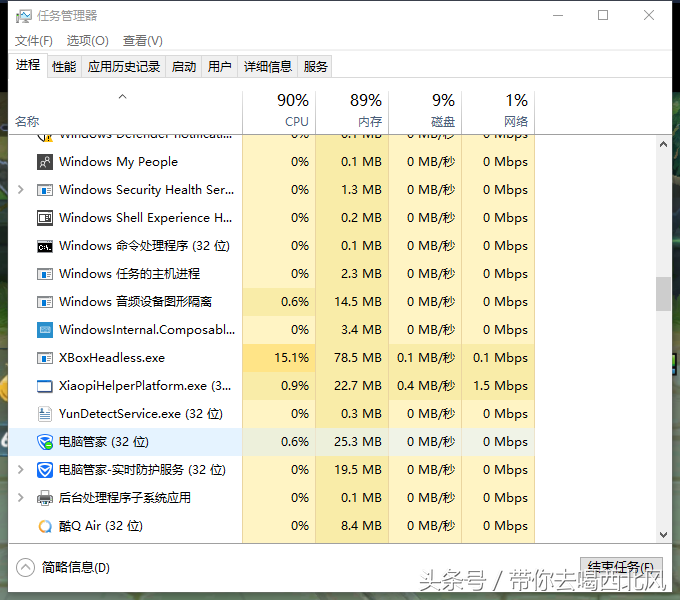Viewport: 680px width, 600px height.
Task: Collapse to 简略信息 using the circle arrow icon
Action: coord(25,567)
